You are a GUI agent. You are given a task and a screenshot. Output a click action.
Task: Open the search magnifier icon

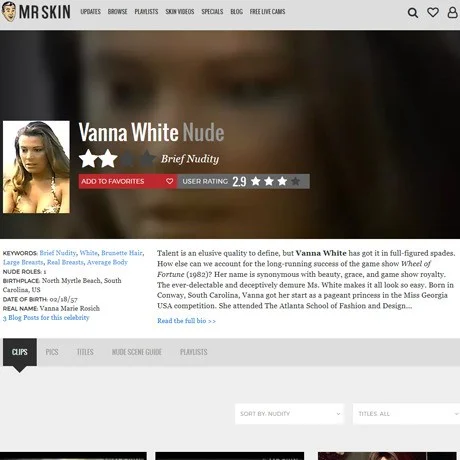click(x=413, y=13)
